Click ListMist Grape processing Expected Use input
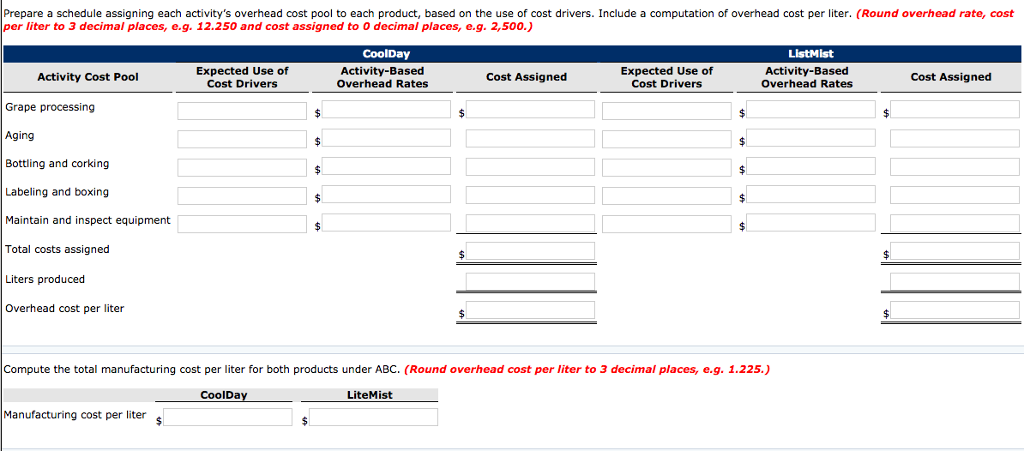 [667, 110]
